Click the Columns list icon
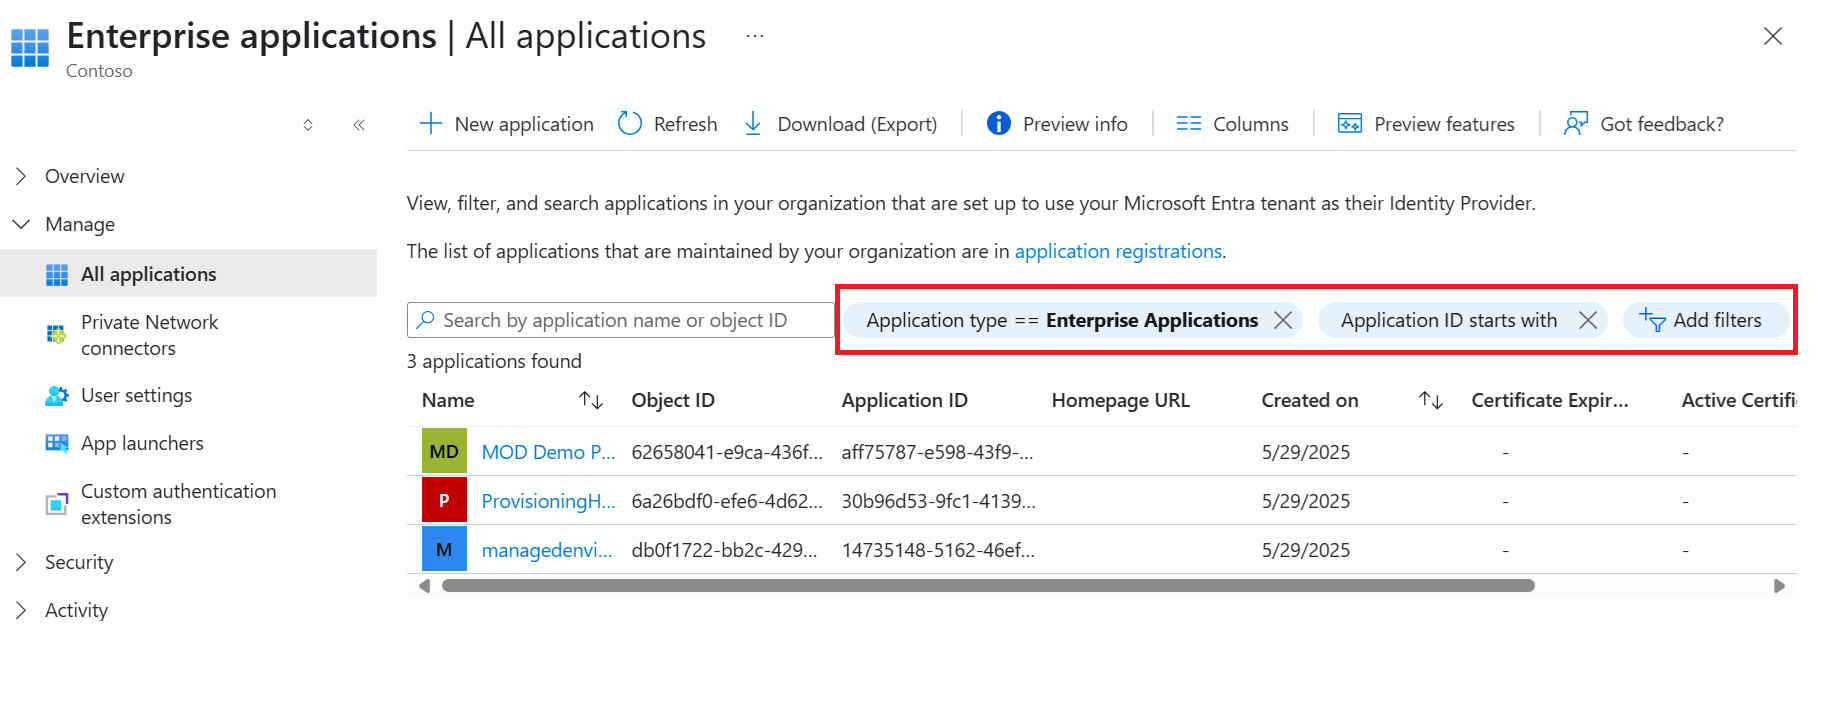This screenshot has height=720, width=1824. (1189, 123)
